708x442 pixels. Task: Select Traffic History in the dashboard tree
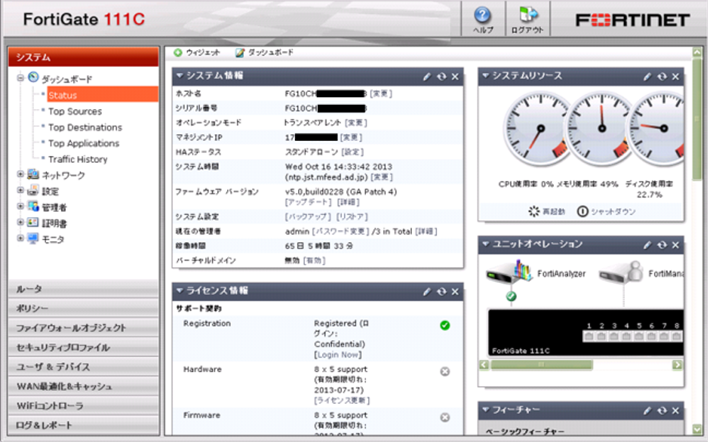[x=78, y=159]
